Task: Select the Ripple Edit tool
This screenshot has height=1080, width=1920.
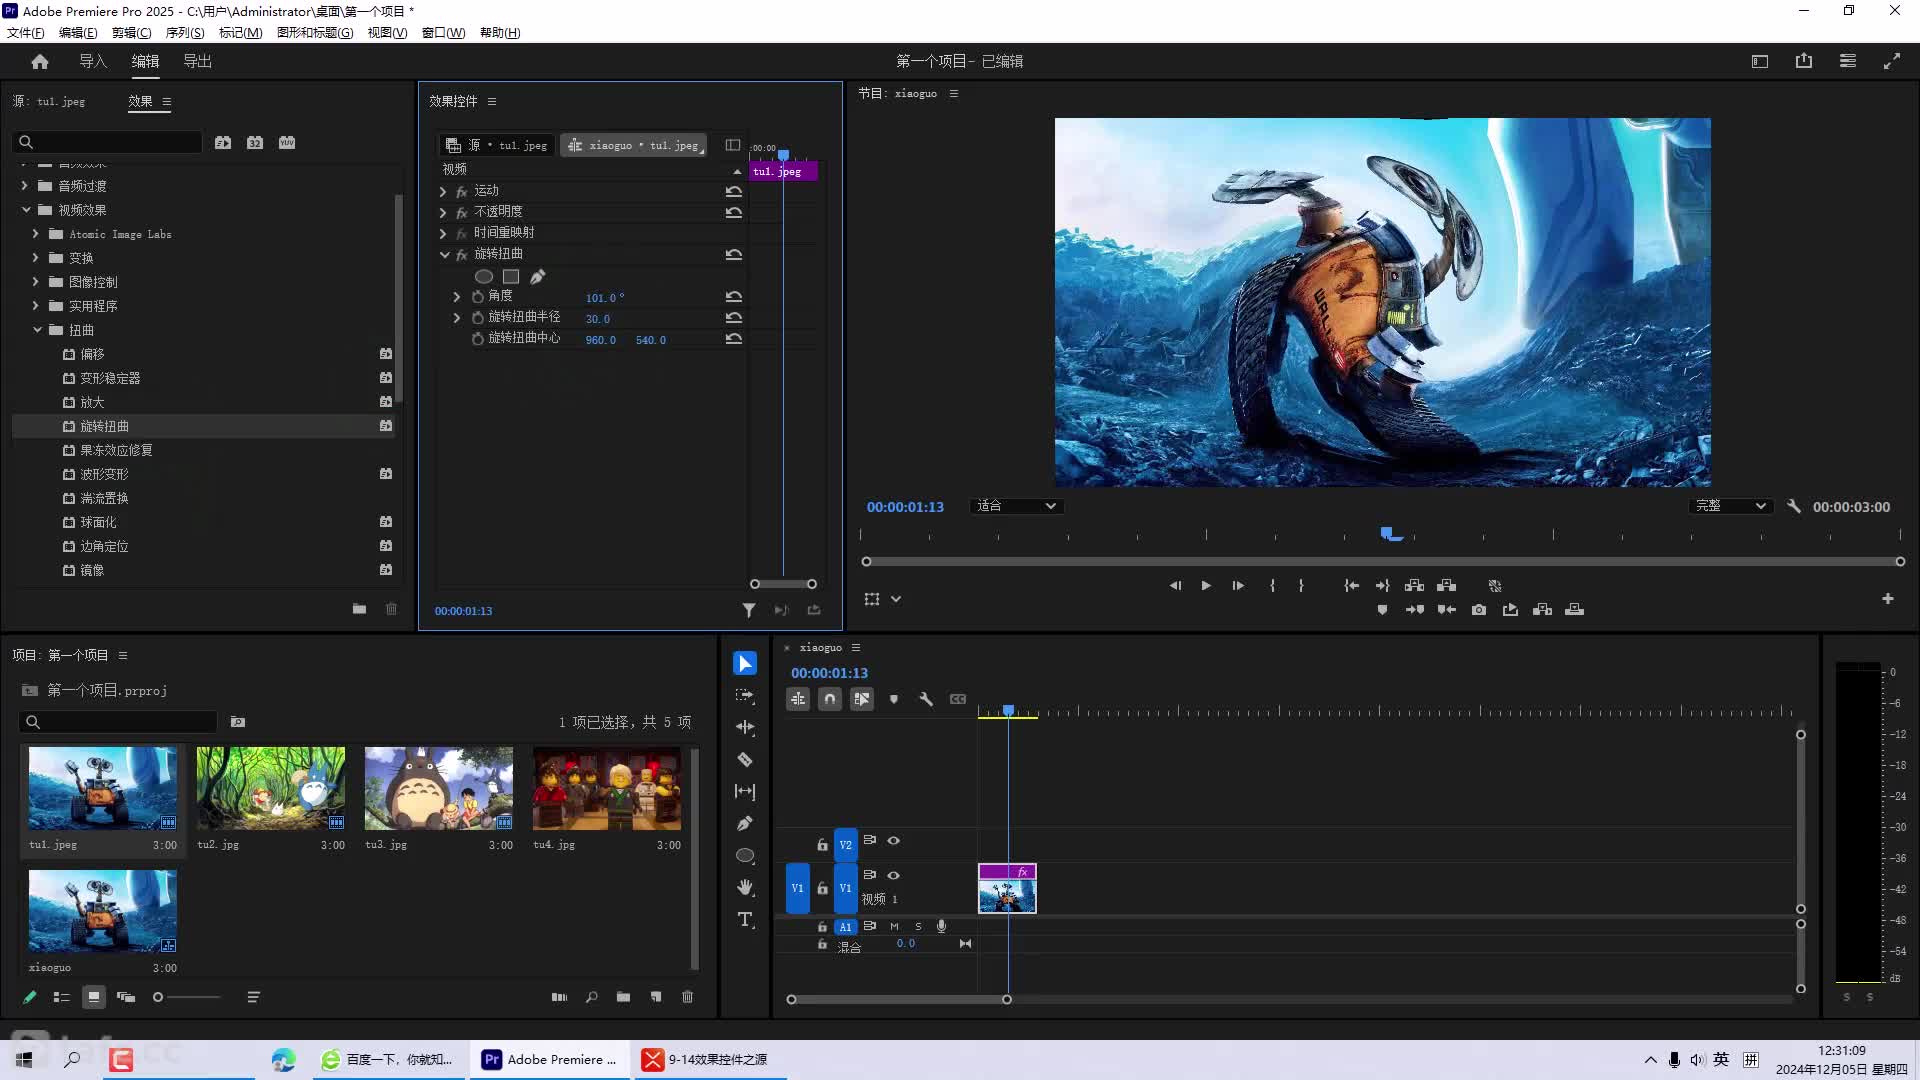Action: 745,727
